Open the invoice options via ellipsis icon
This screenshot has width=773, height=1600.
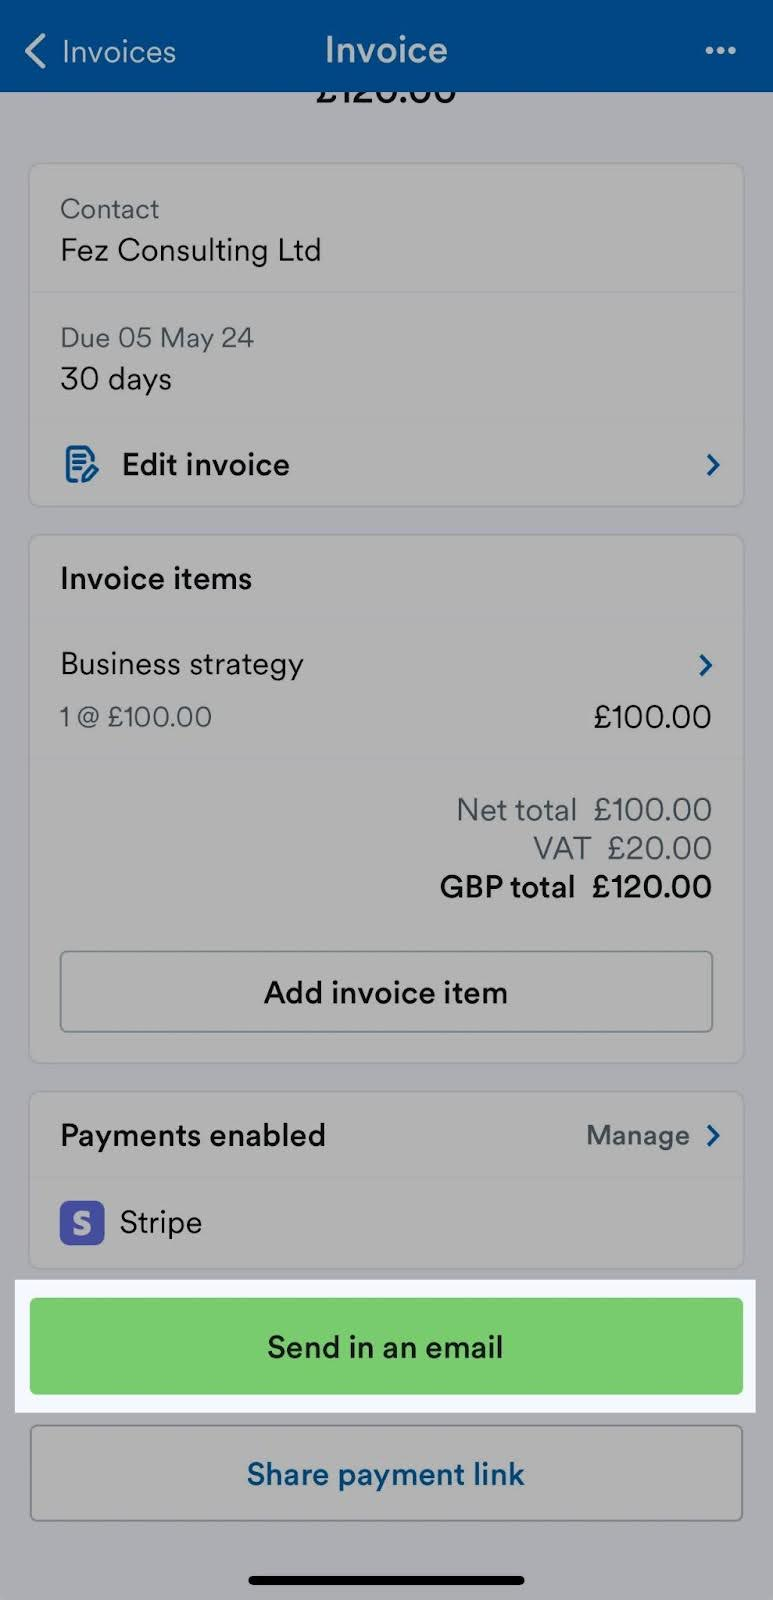click(x=721, y=50)
